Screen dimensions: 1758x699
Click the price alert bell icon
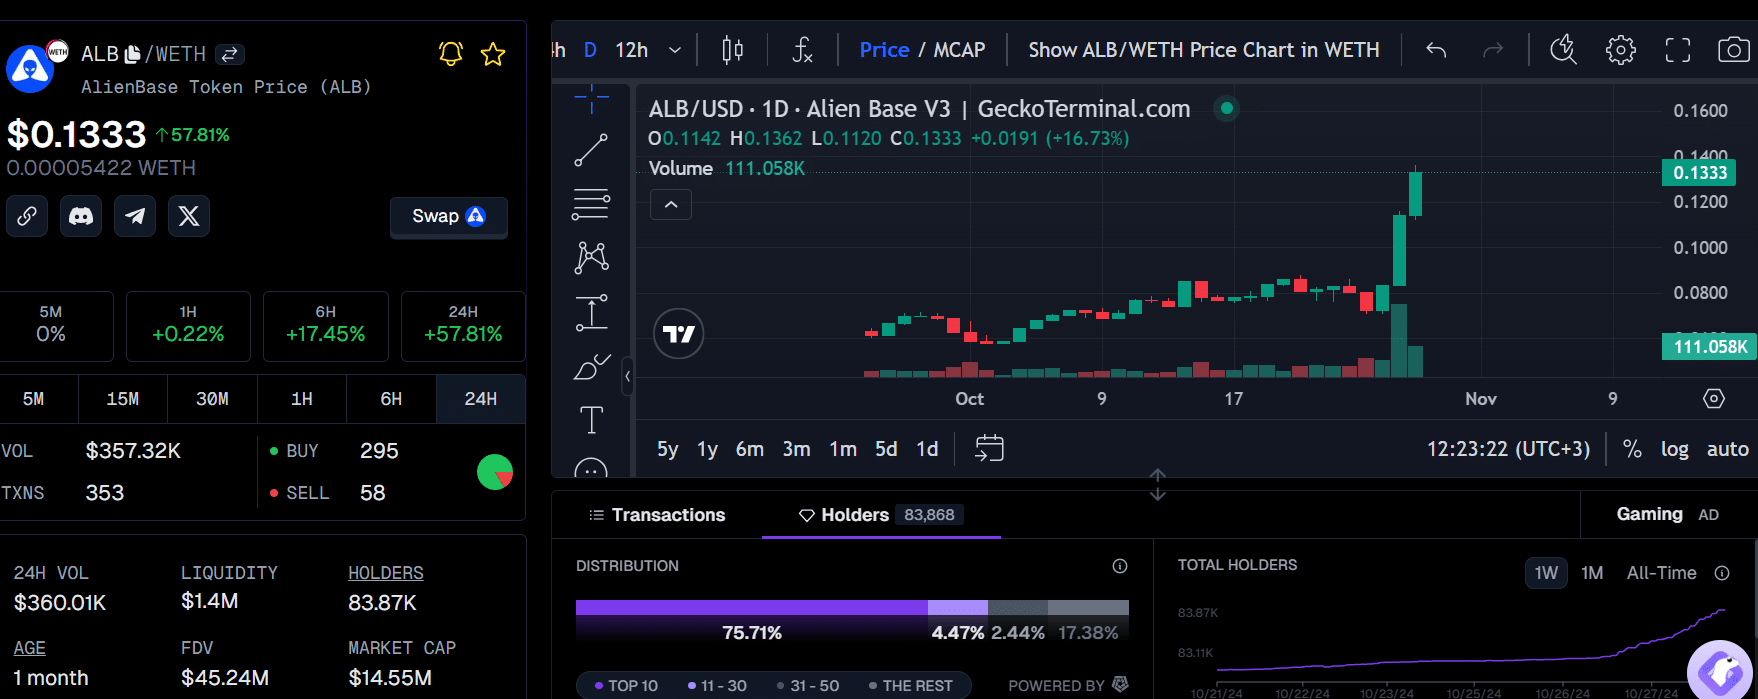click(451, 53)
